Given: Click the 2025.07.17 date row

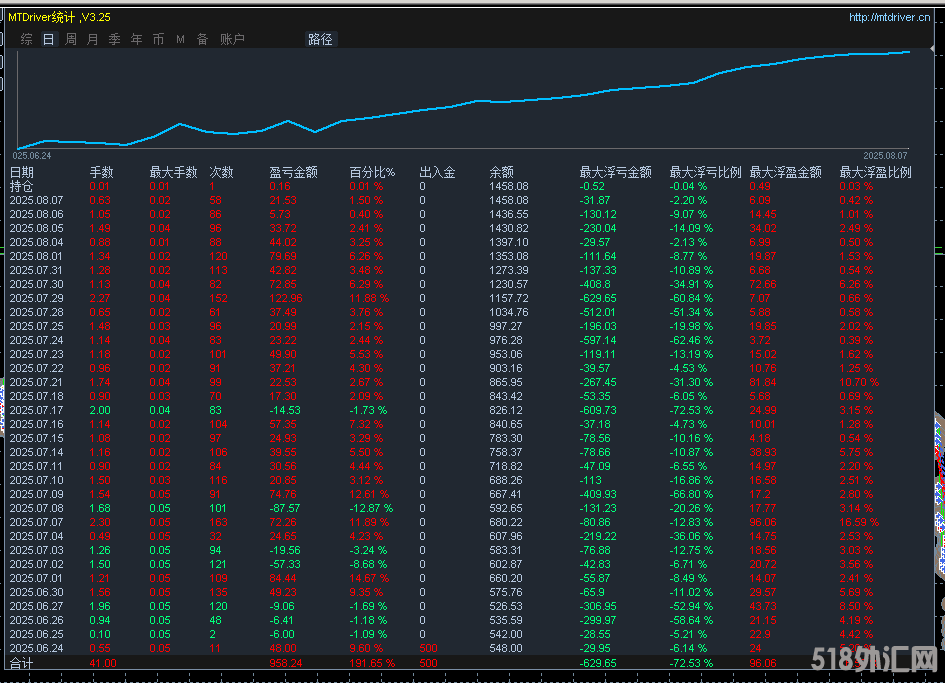Looking at the screenshot, I should coord(36,410).
